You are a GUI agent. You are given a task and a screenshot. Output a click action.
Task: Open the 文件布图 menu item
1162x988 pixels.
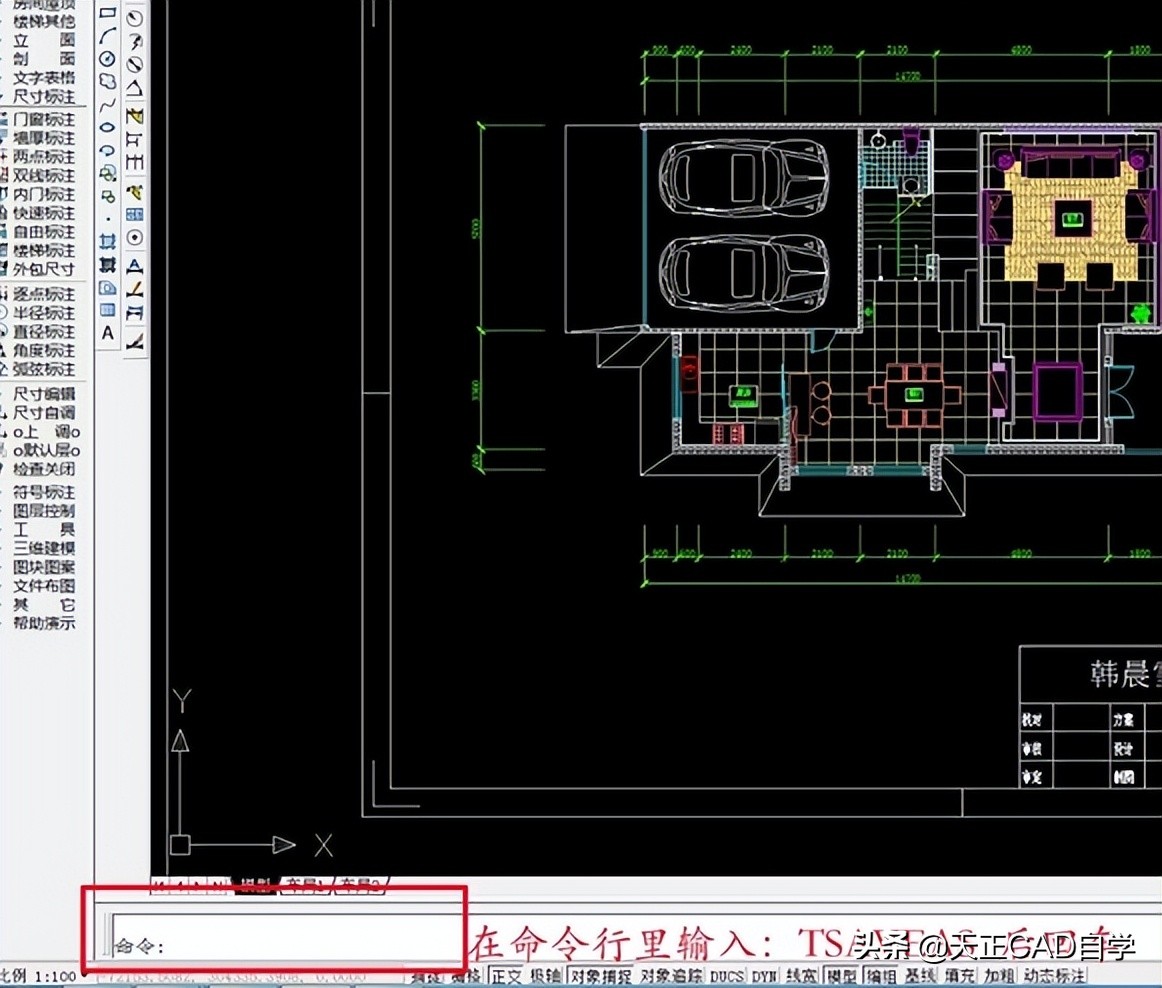[42, 586]
